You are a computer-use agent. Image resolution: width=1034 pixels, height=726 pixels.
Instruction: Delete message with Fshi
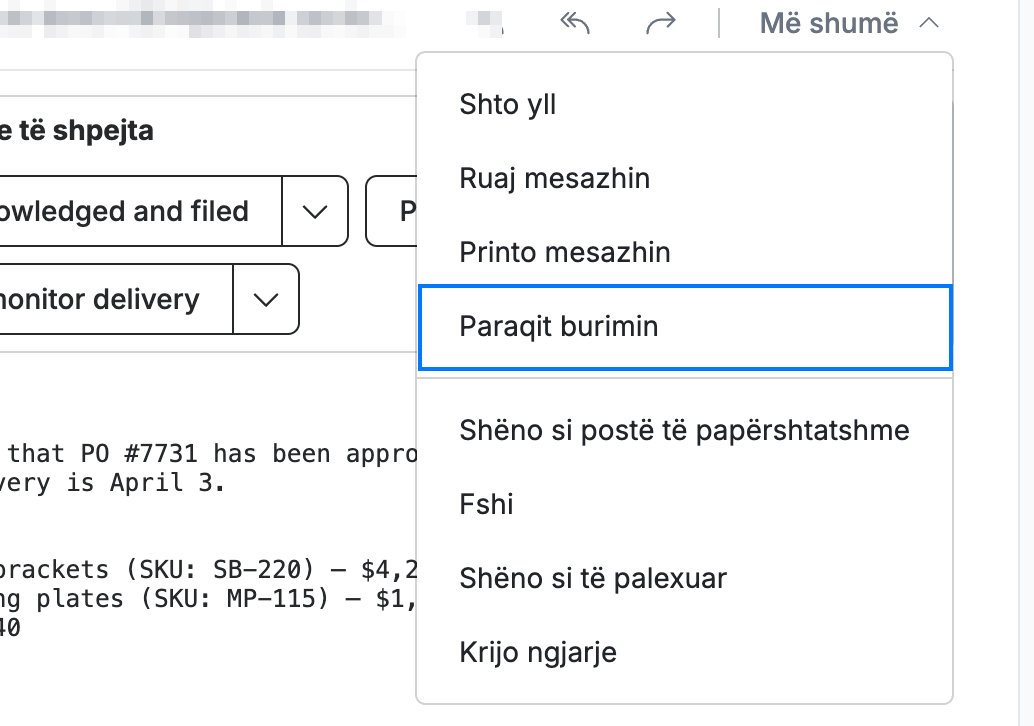[684, 504]
